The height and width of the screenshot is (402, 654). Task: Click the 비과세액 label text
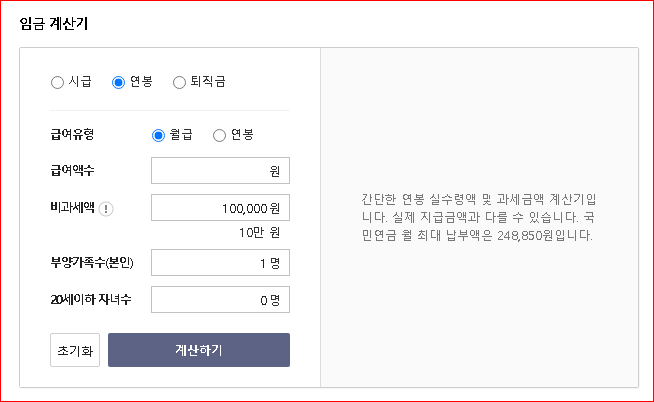click(73, 207)
